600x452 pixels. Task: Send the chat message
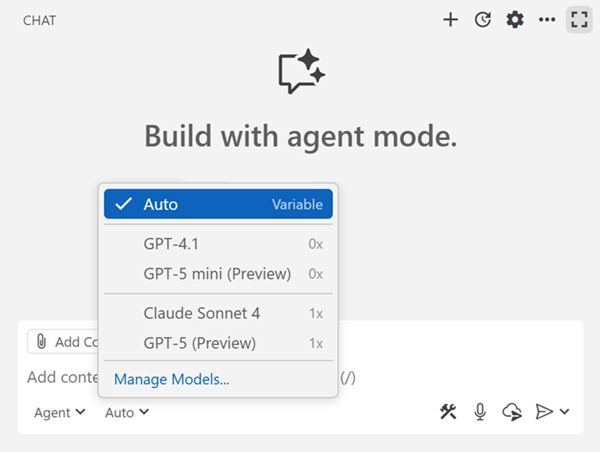click(x=543, y=411)
